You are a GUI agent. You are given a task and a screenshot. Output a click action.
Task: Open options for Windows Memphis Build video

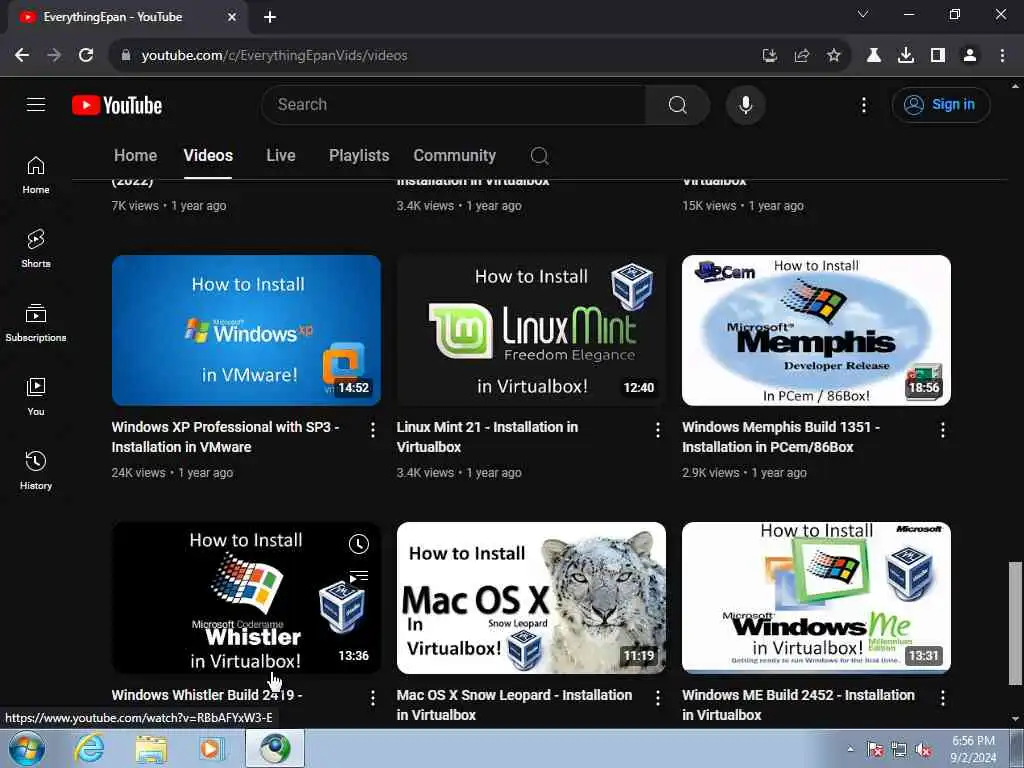click(x=942, y=430)
